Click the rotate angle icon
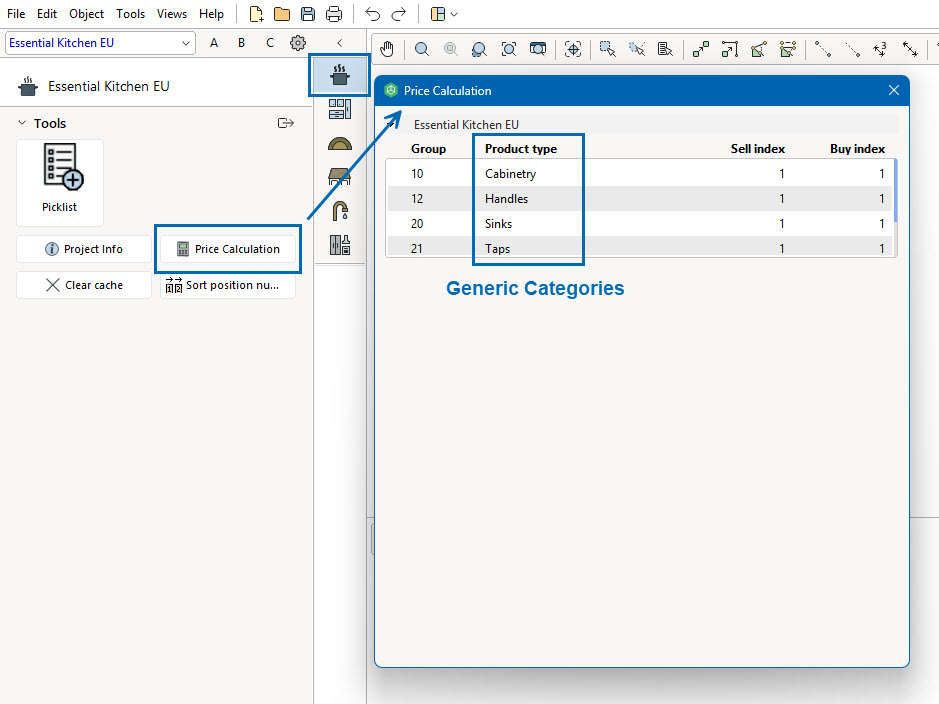 click(x=759, y=49)
